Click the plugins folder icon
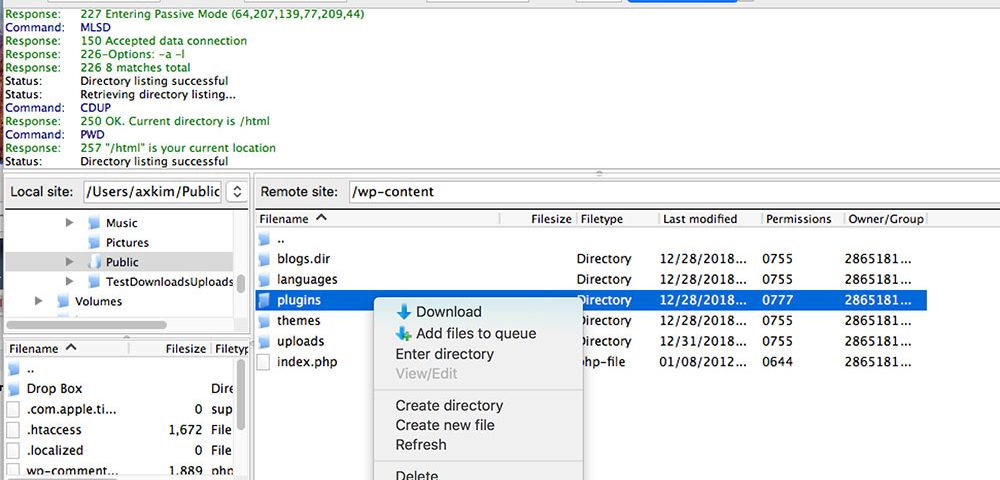The image size is (1000, 480). (264, 300)
